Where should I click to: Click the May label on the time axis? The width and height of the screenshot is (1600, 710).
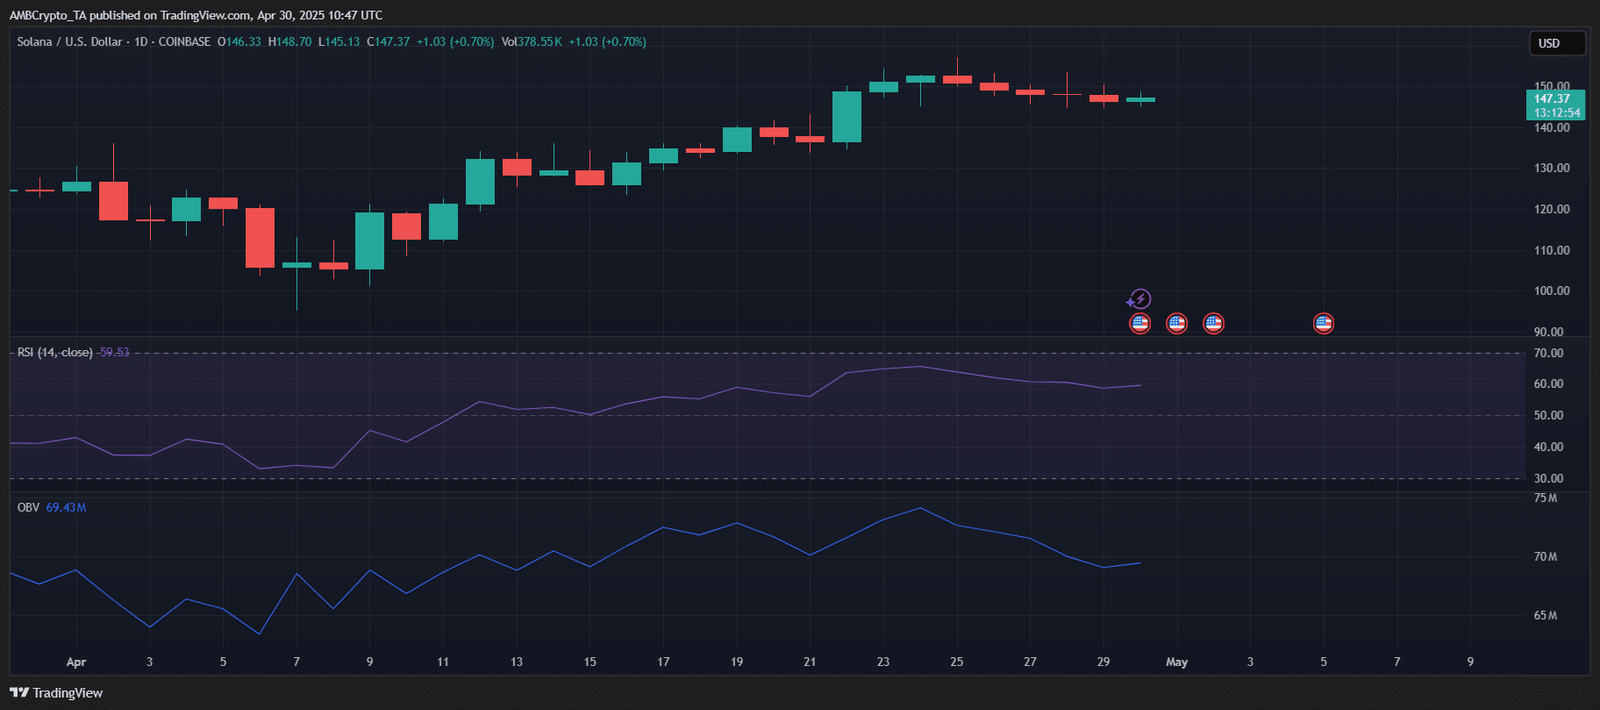pos(1177,662)
